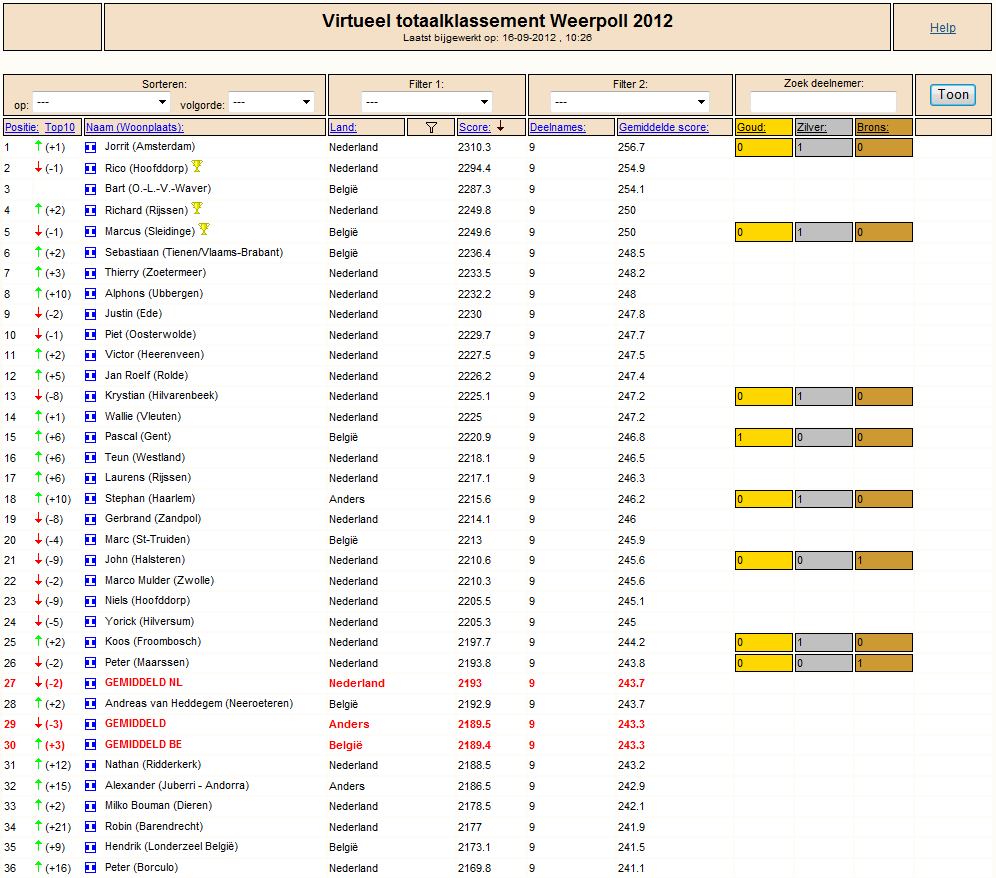The image size is (996, 878).
Task: Click the red GEMIDDELD Anders row name
Action: pos(135,724)
